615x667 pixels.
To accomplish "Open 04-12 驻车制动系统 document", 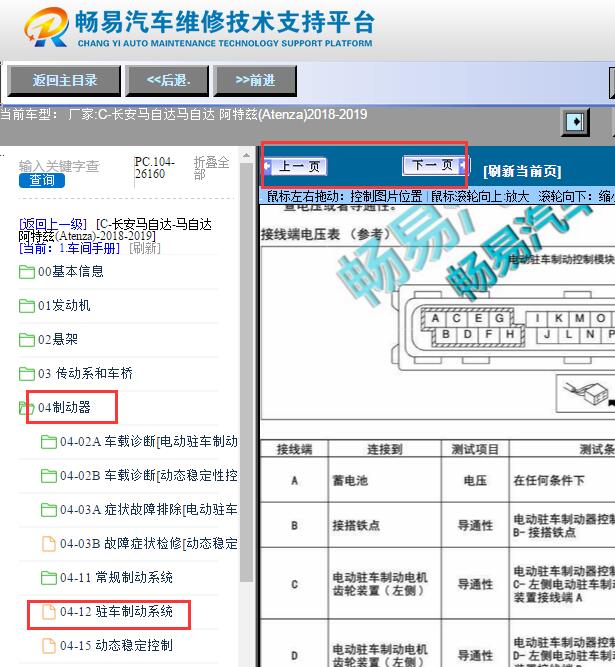I will pos(116,612).
